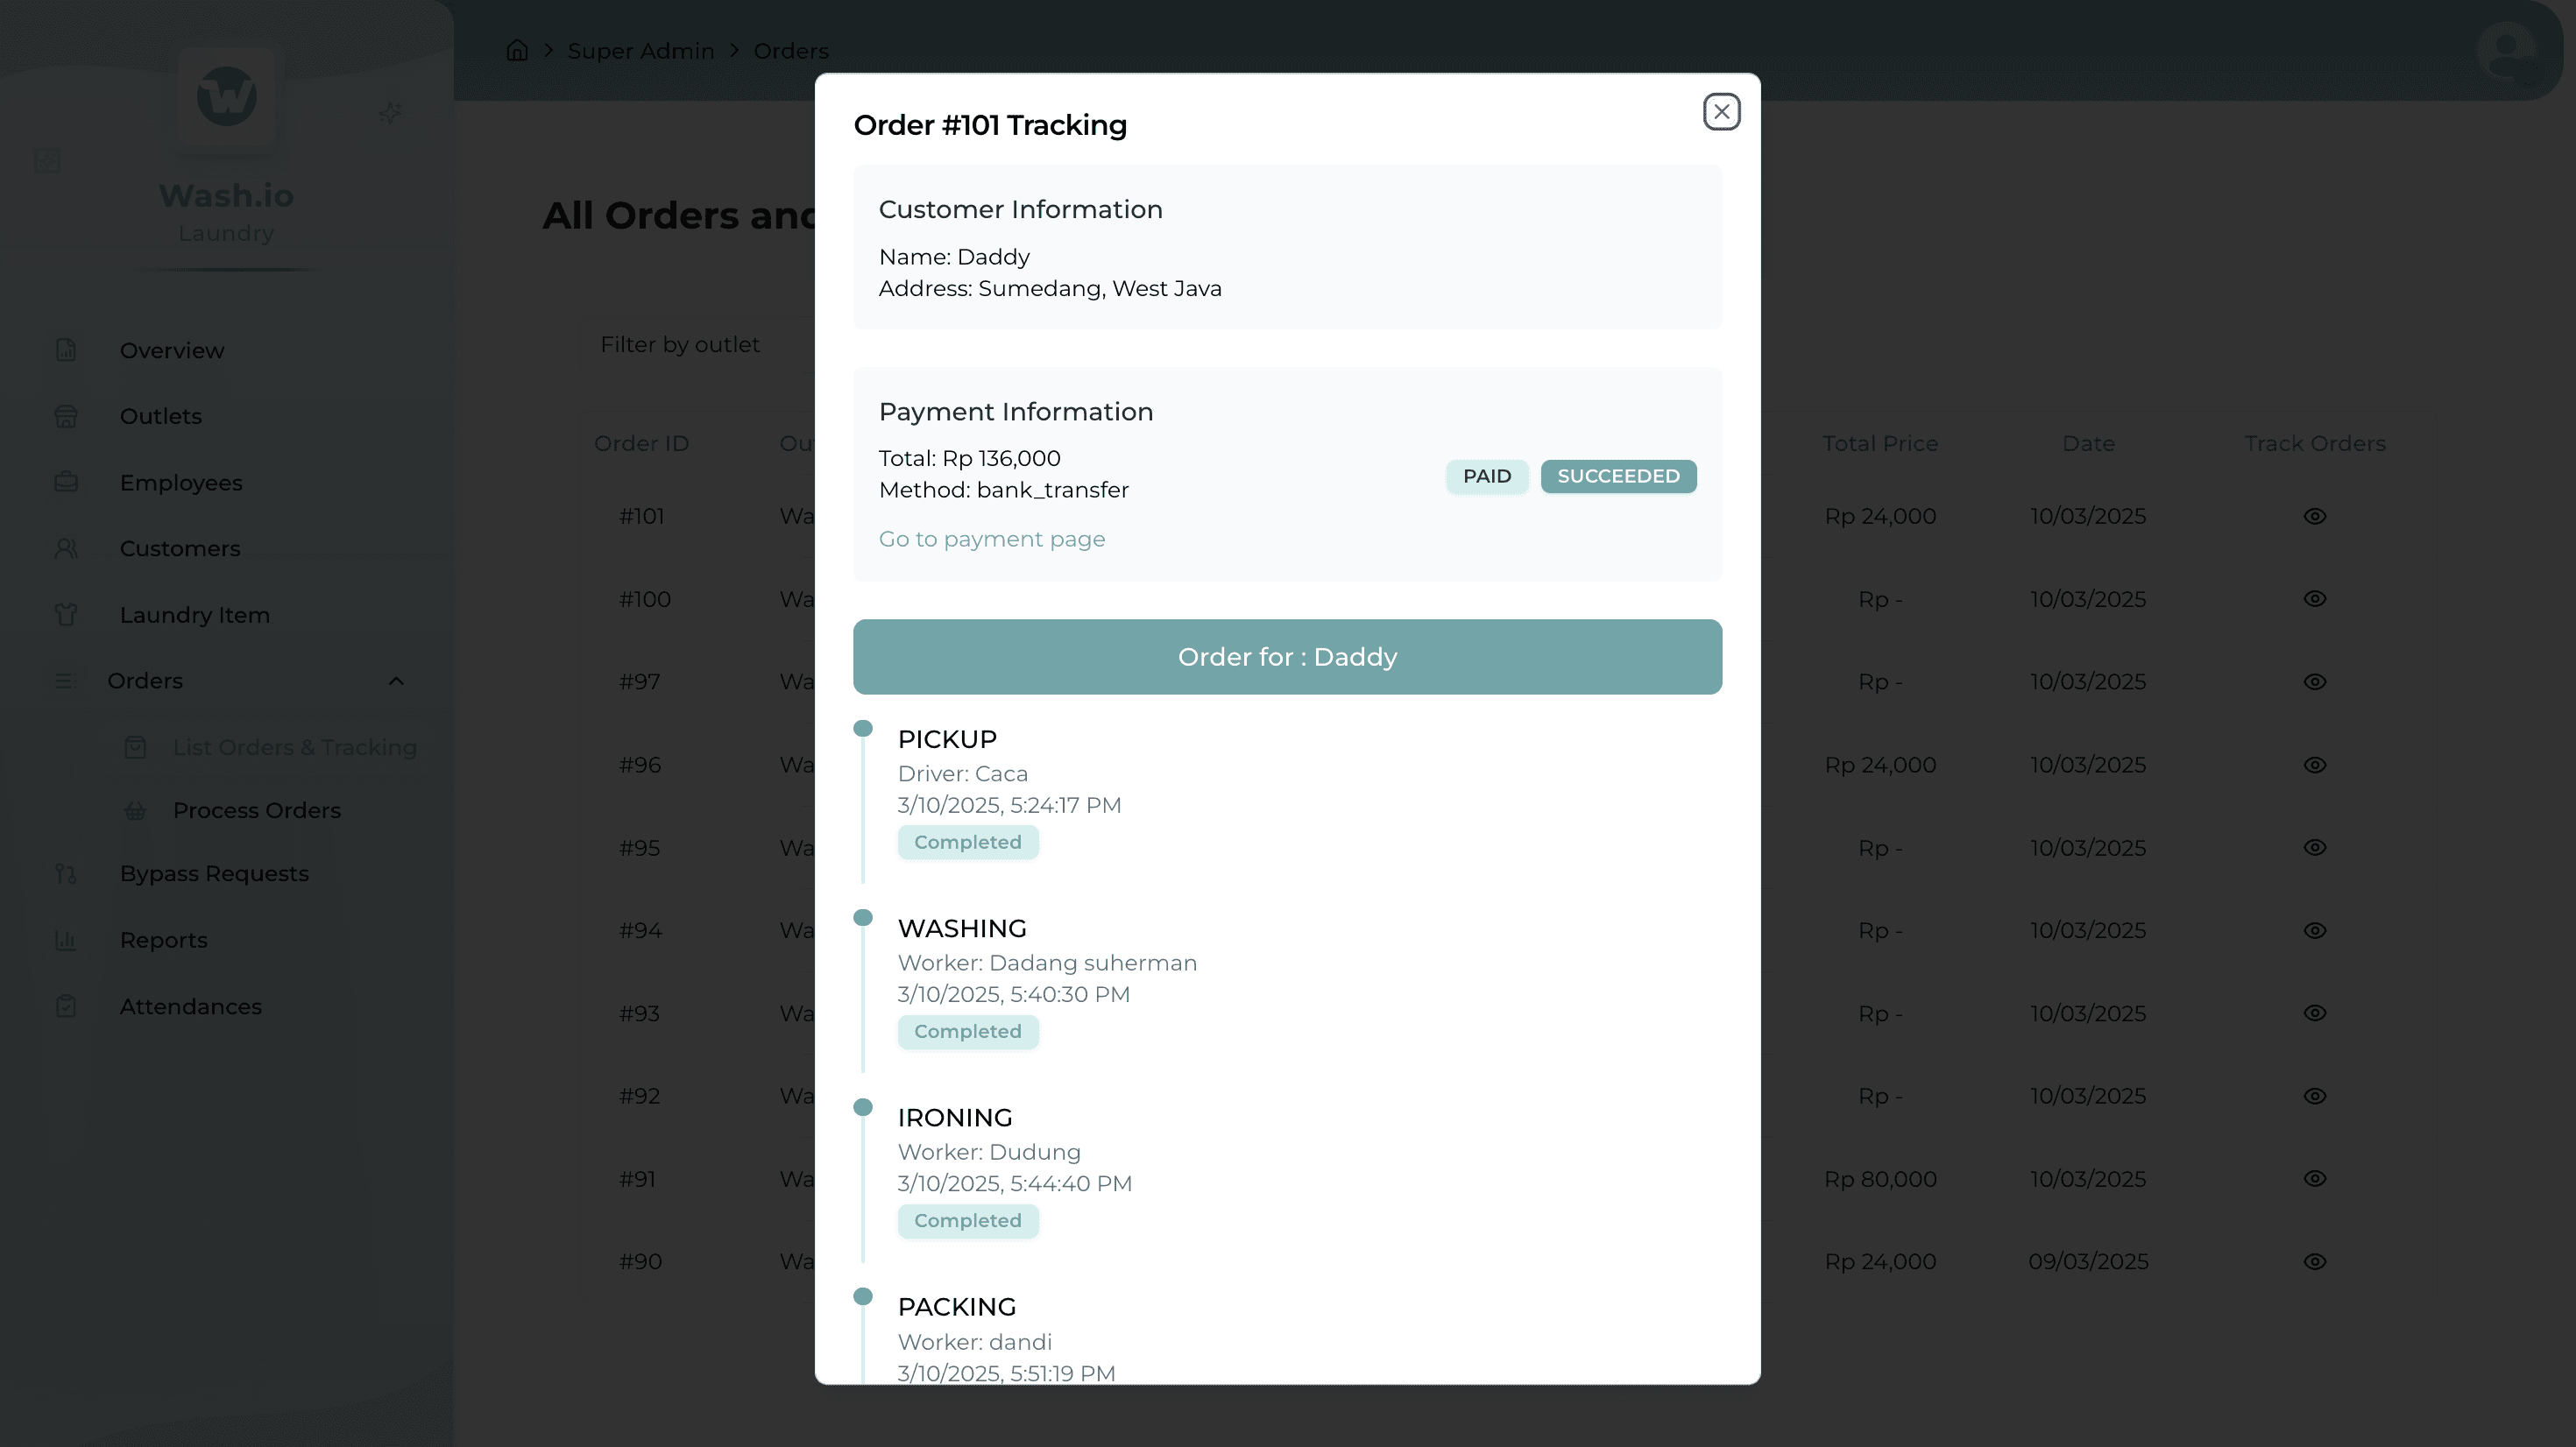Select the Process Orders basket icon

tap(136, 811)
